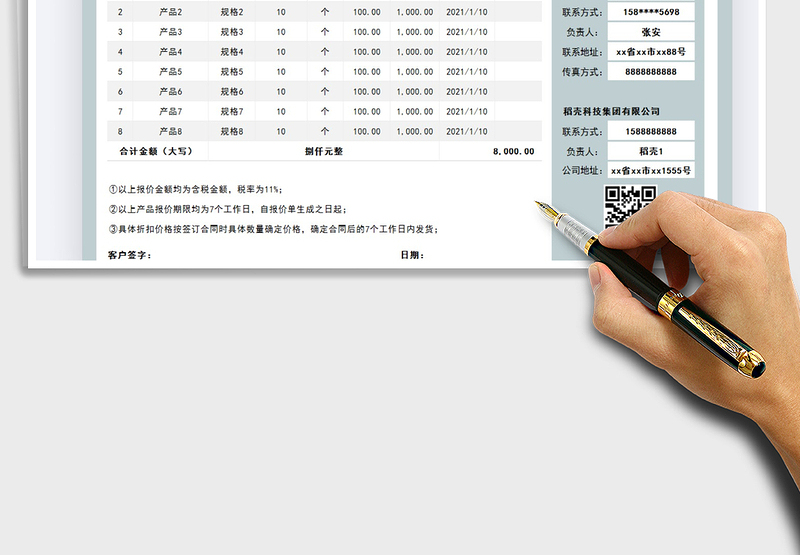Image resolution: width=800 pixels, height=555 pixels.
Task: Edit the contact number 158****5698
Action: click(x=651, y=12)
